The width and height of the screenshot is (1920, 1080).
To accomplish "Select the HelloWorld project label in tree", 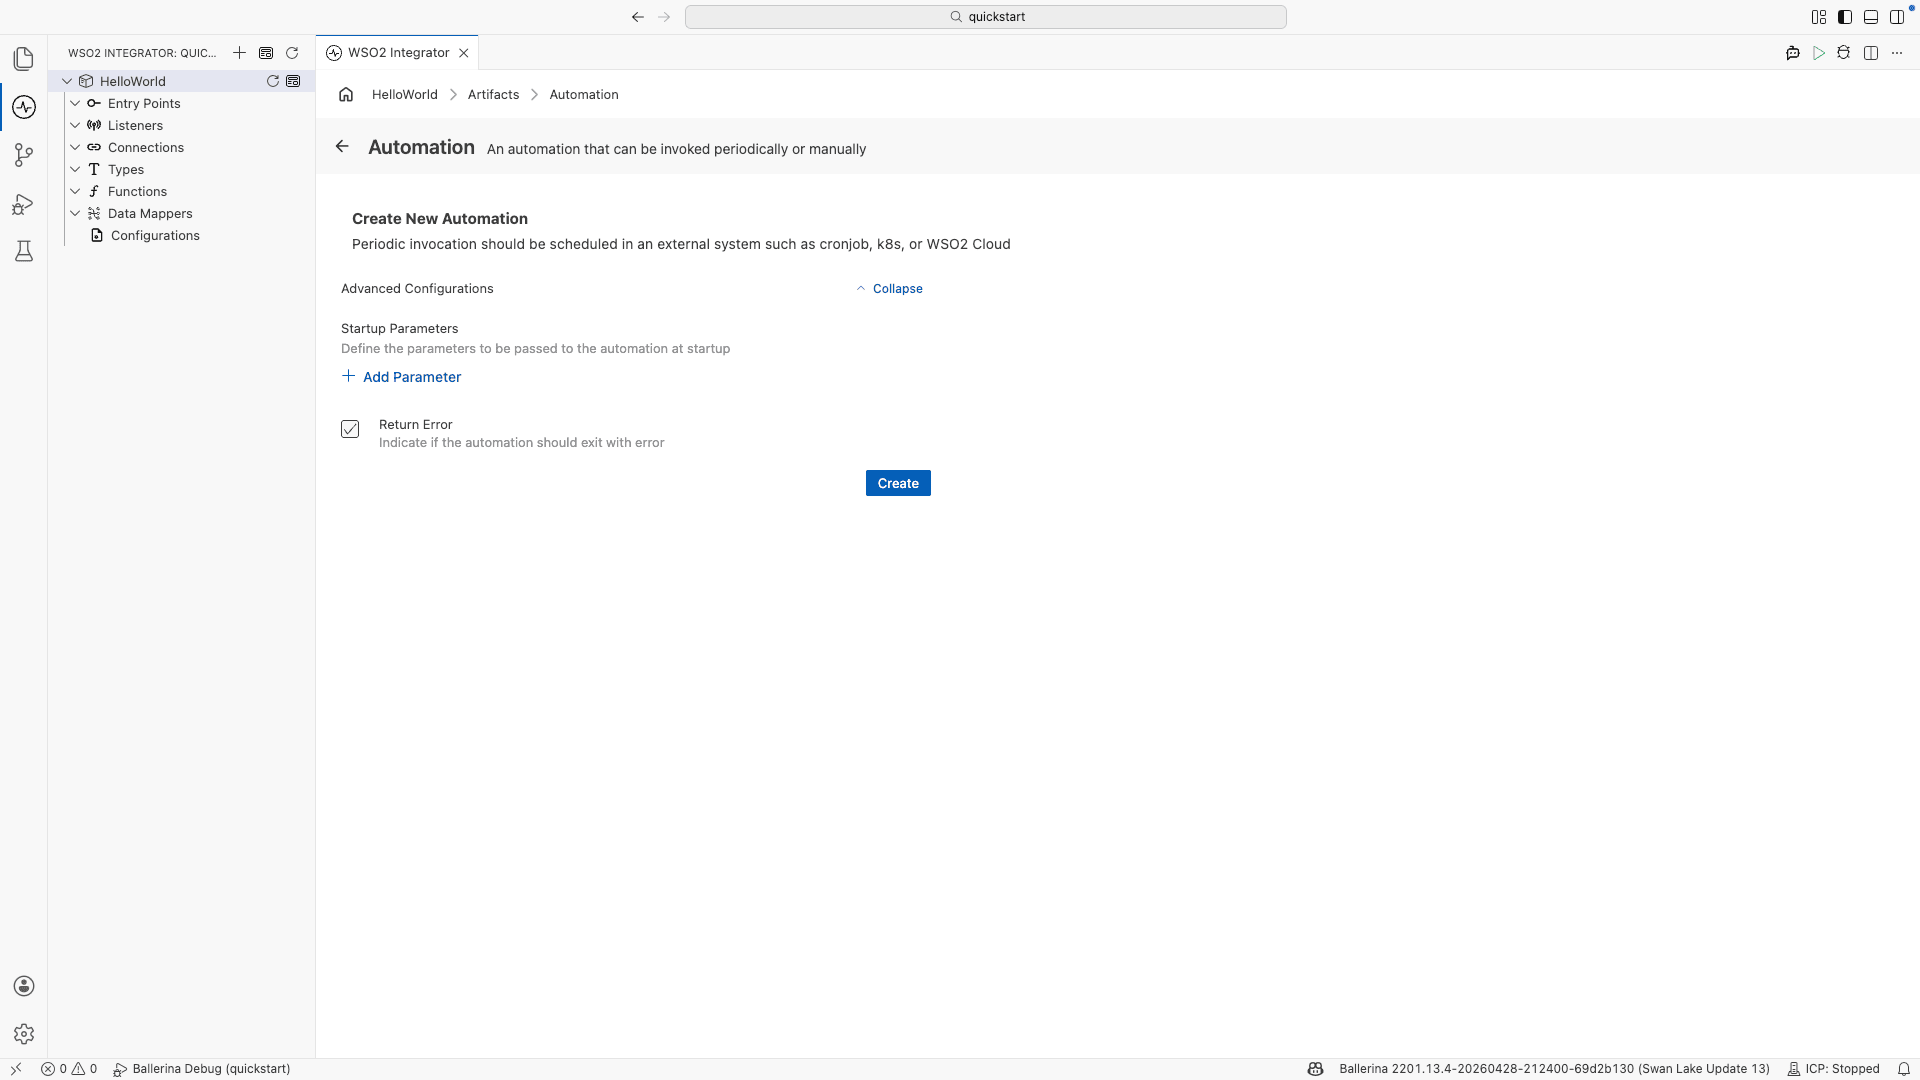I will point(133,81).
